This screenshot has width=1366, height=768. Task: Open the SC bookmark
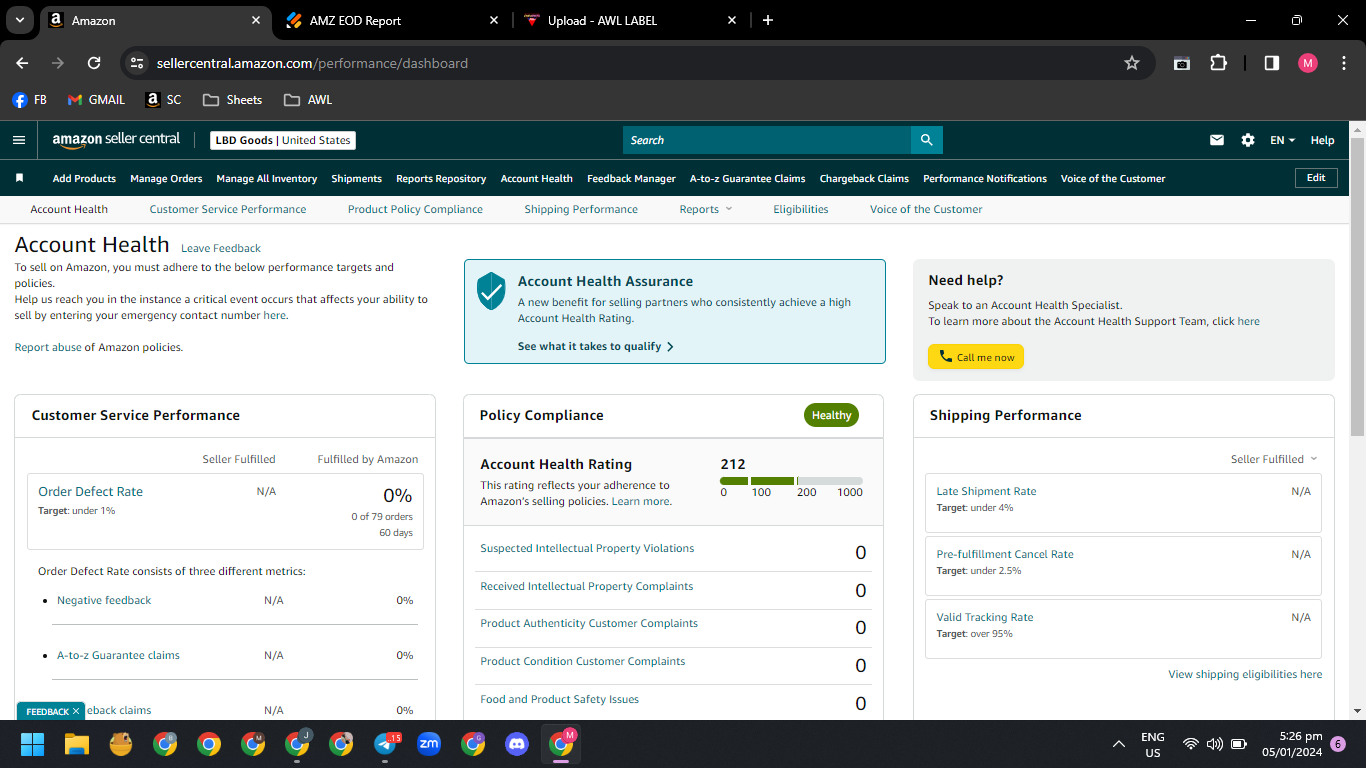pos(163,100)
